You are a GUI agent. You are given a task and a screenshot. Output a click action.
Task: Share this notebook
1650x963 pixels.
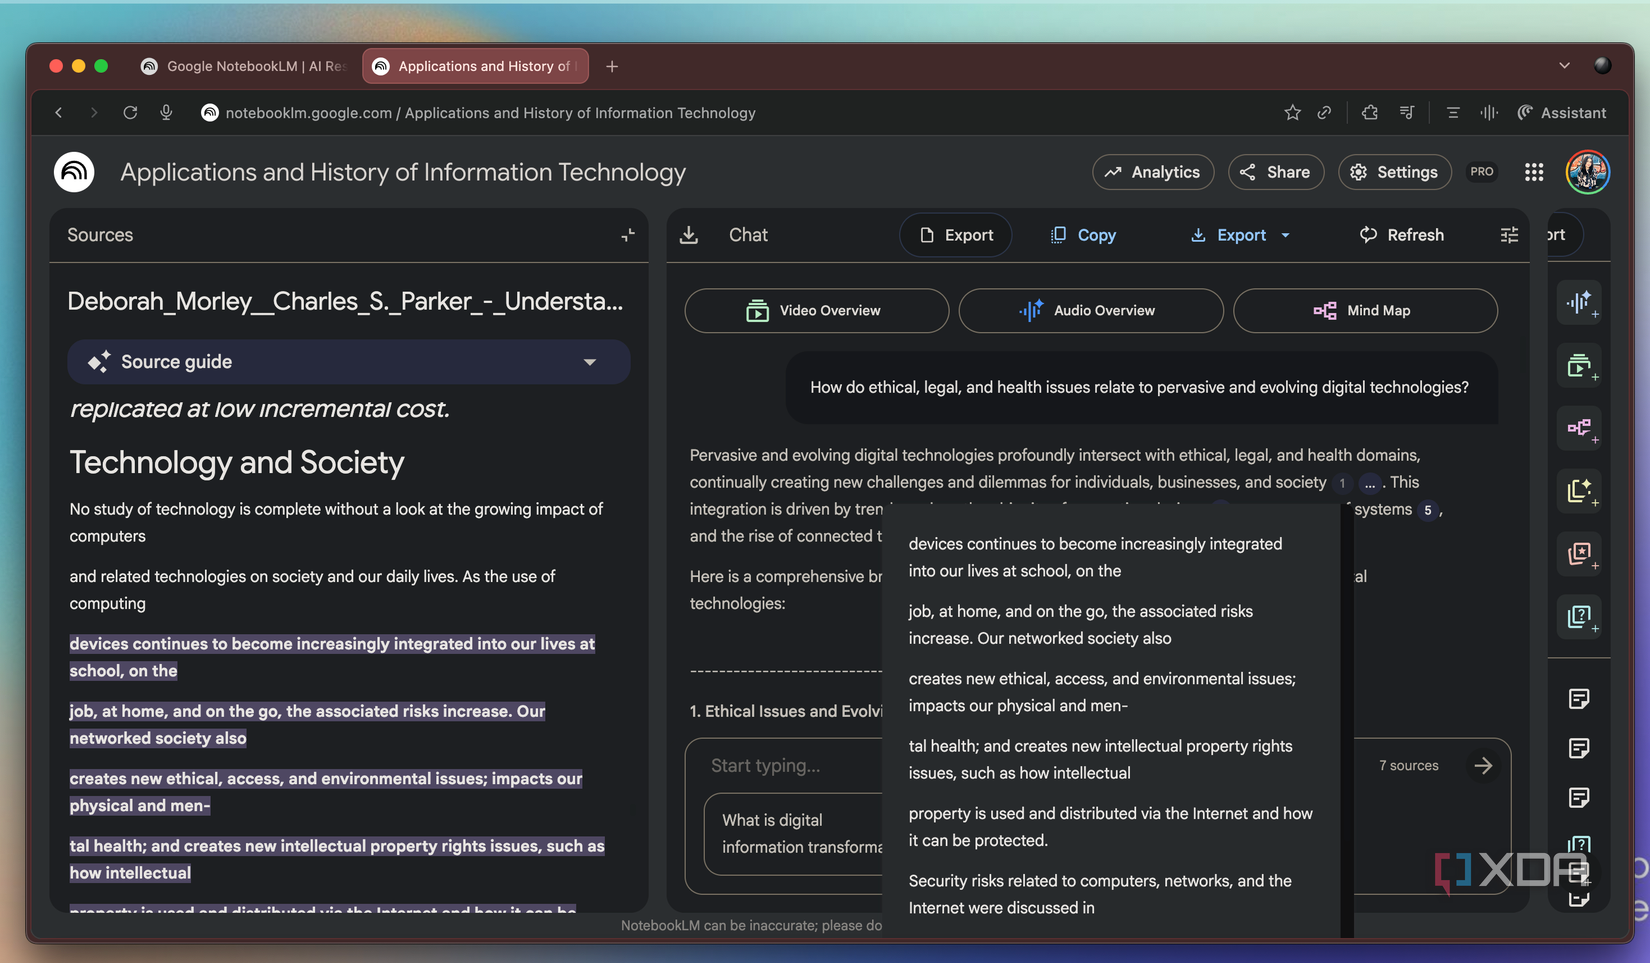pyautogui.click(x=1276, y=172)
